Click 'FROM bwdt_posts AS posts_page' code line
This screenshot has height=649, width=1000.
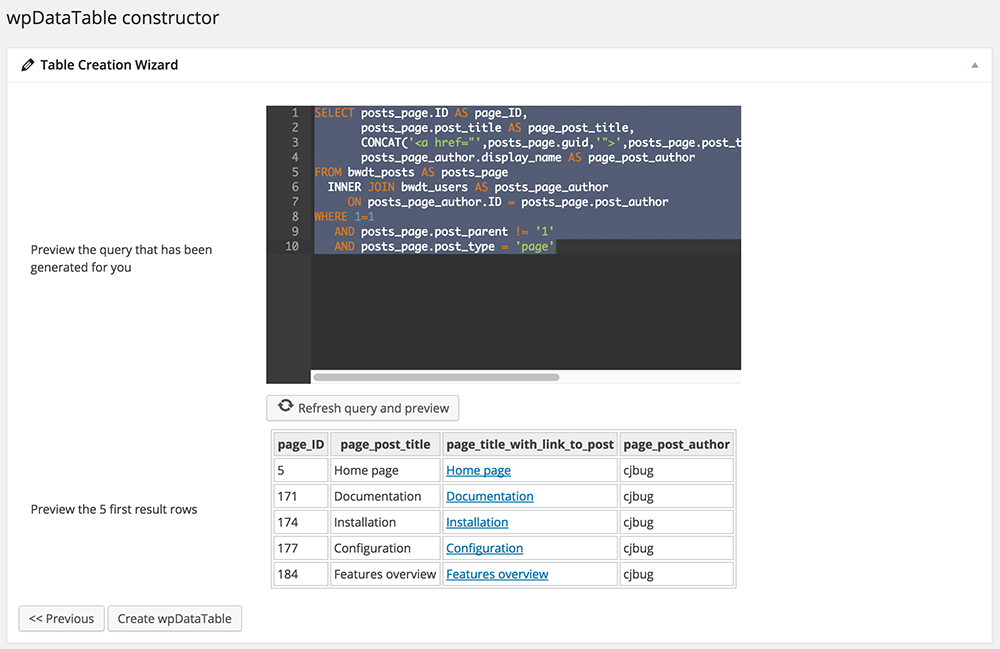411,172
